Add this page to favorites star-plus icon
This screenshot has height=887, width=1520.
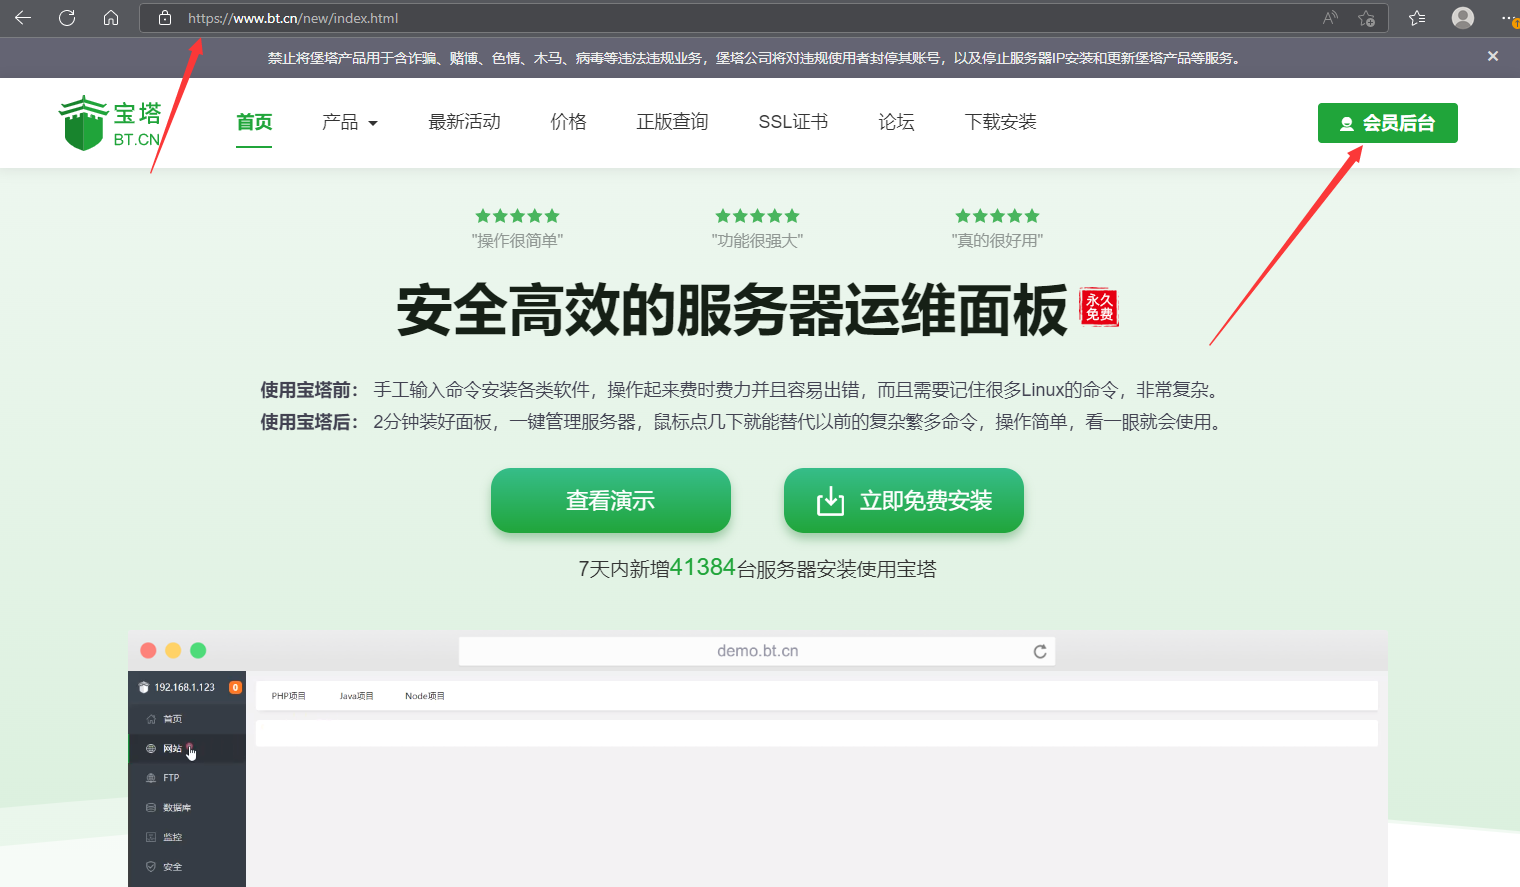point(1366,18)
